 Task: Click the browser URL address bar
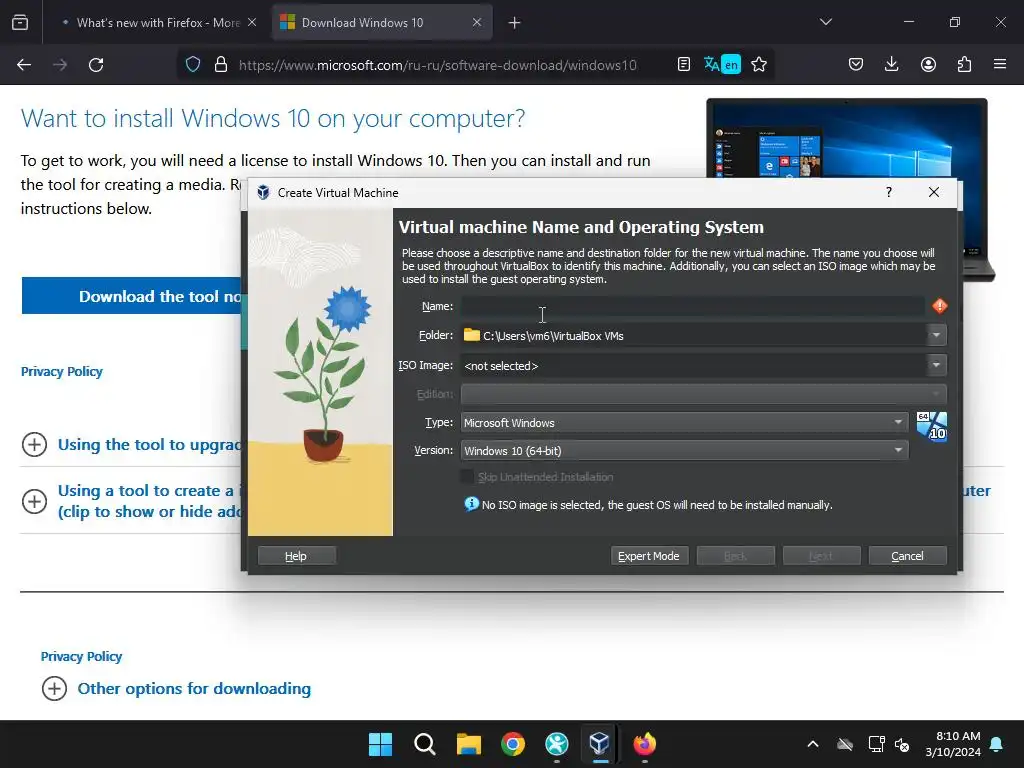pos(438,65)
